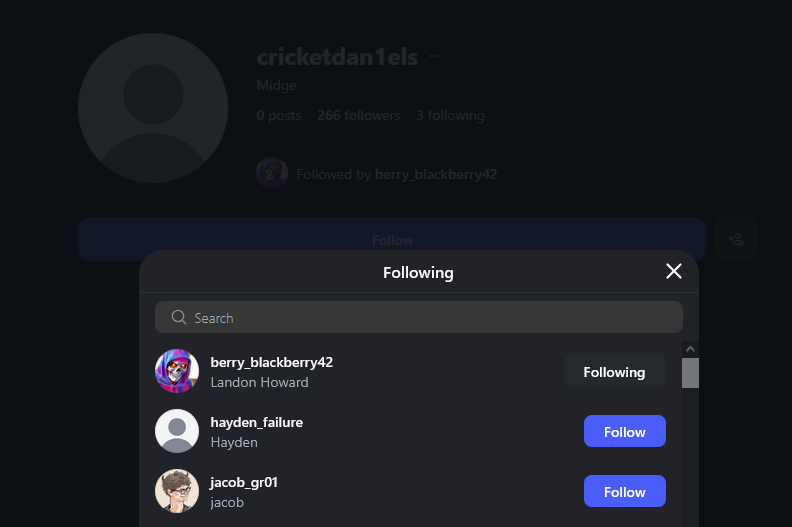Open hayden_failure default avatar
792x527 pixels.
(177, 431)
